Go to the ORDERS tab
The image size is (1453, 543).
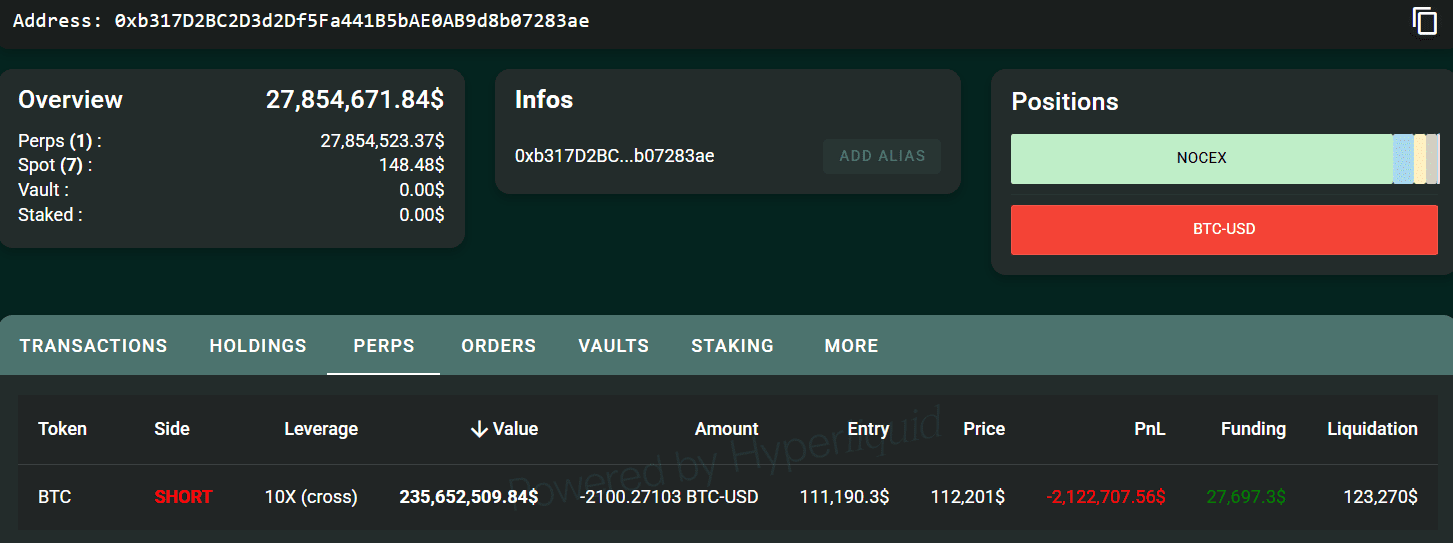click(499, 346)
